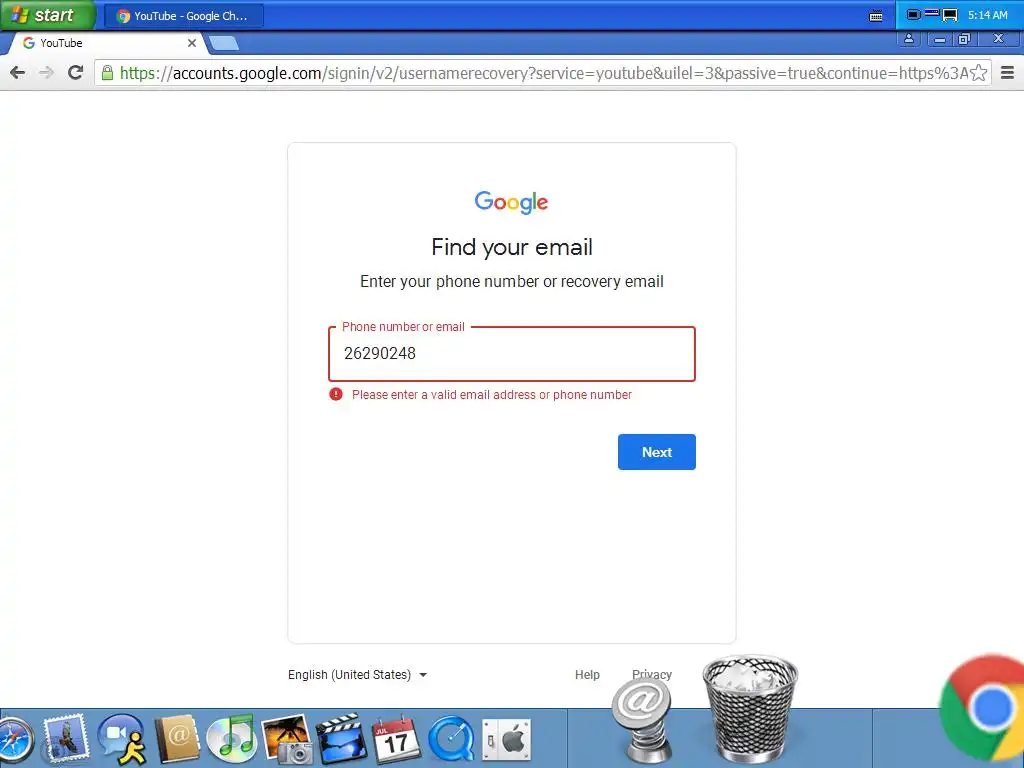
Task: Launch Mail stamp icon in dock
Action: pos(65,739)
